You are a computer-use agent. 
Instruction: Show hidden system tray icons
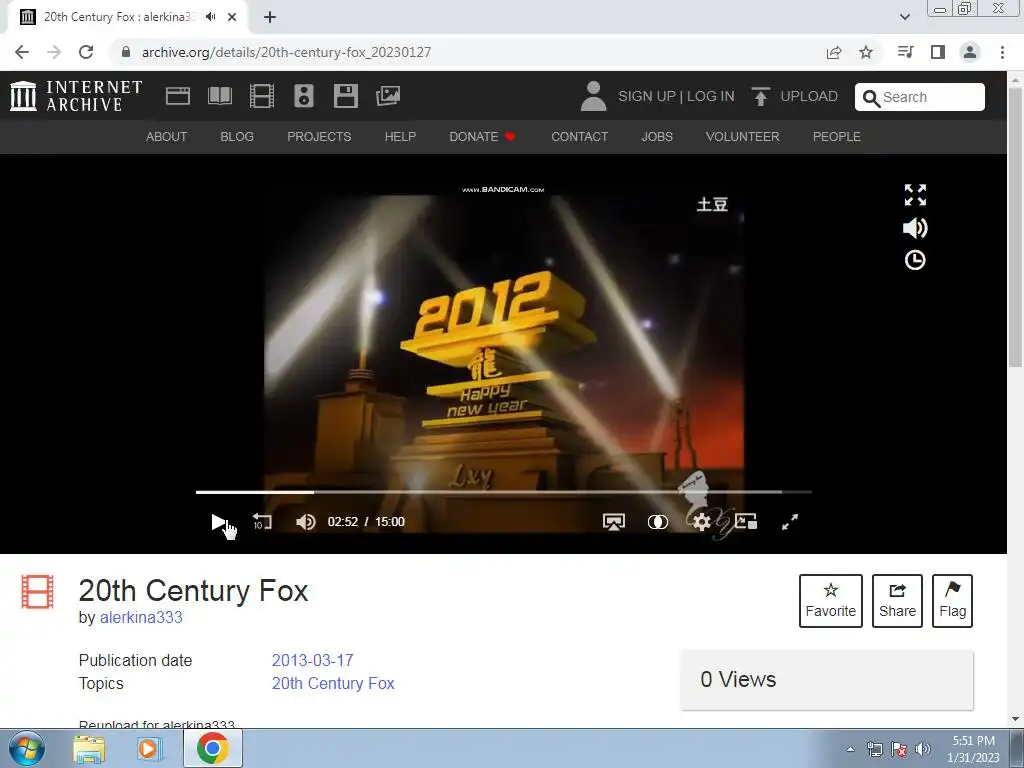pyautogui.click(x=850, y=749)
